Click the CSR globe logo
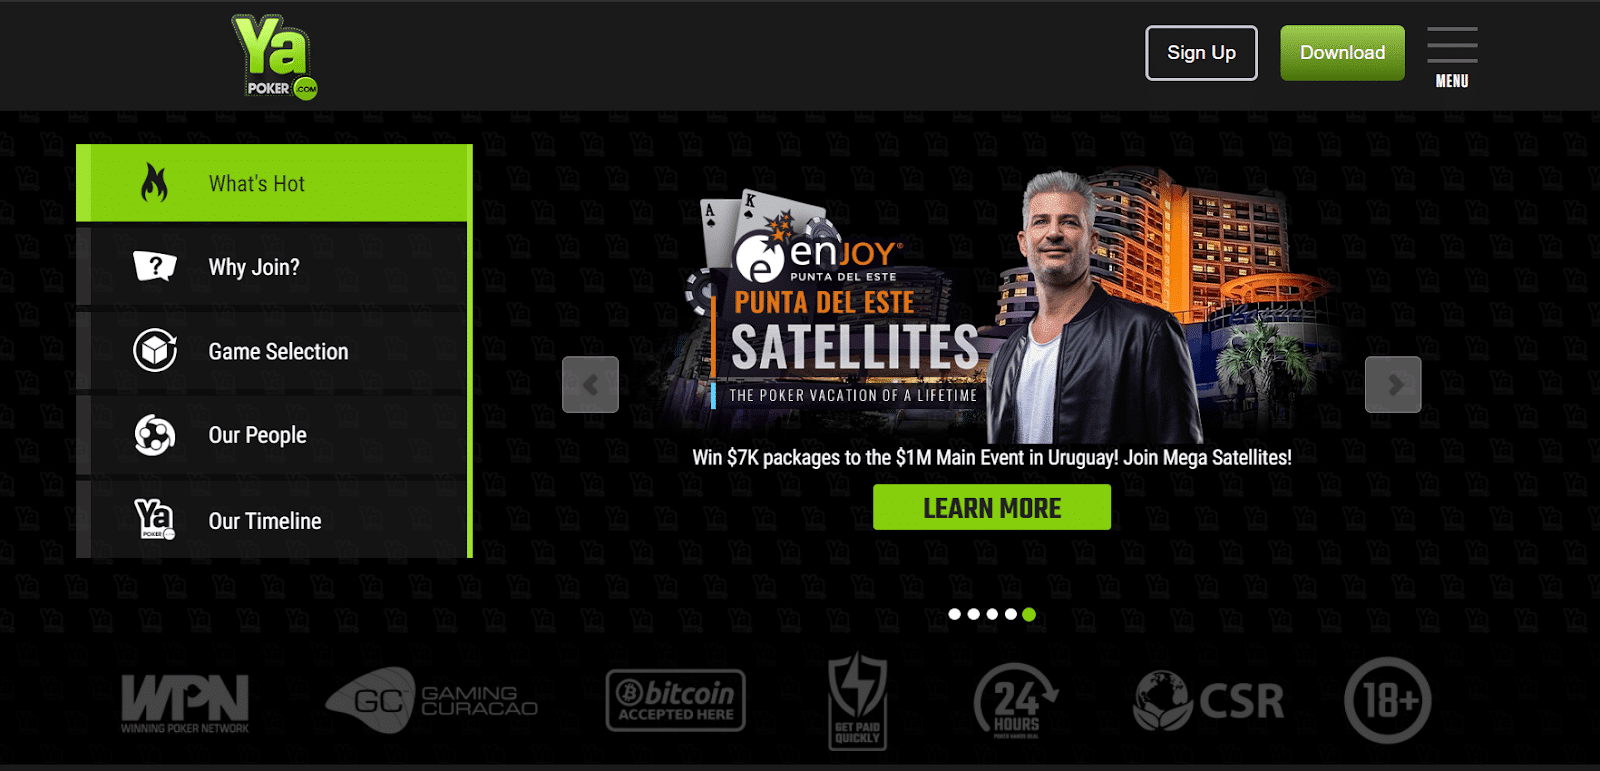1600x771 pixels. click(1209, 701)
